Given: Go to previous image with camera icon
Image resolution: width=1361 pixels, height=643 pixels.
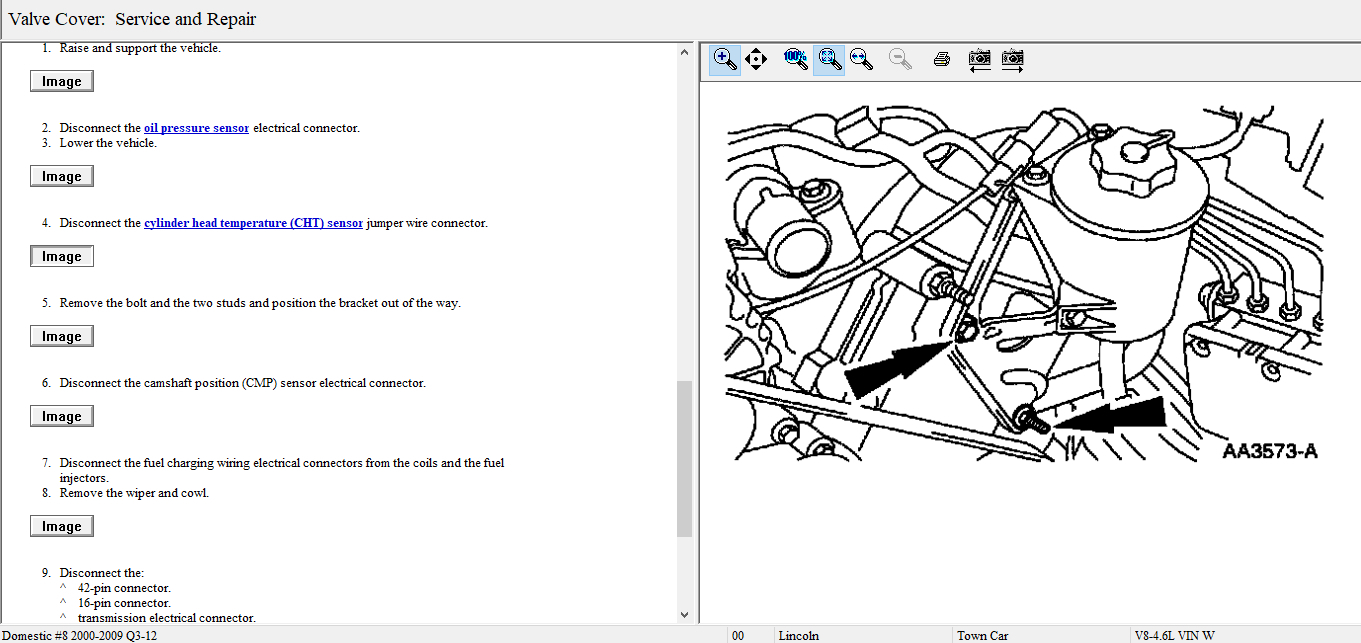Looking at the screenshot, I should click(980, 59).
